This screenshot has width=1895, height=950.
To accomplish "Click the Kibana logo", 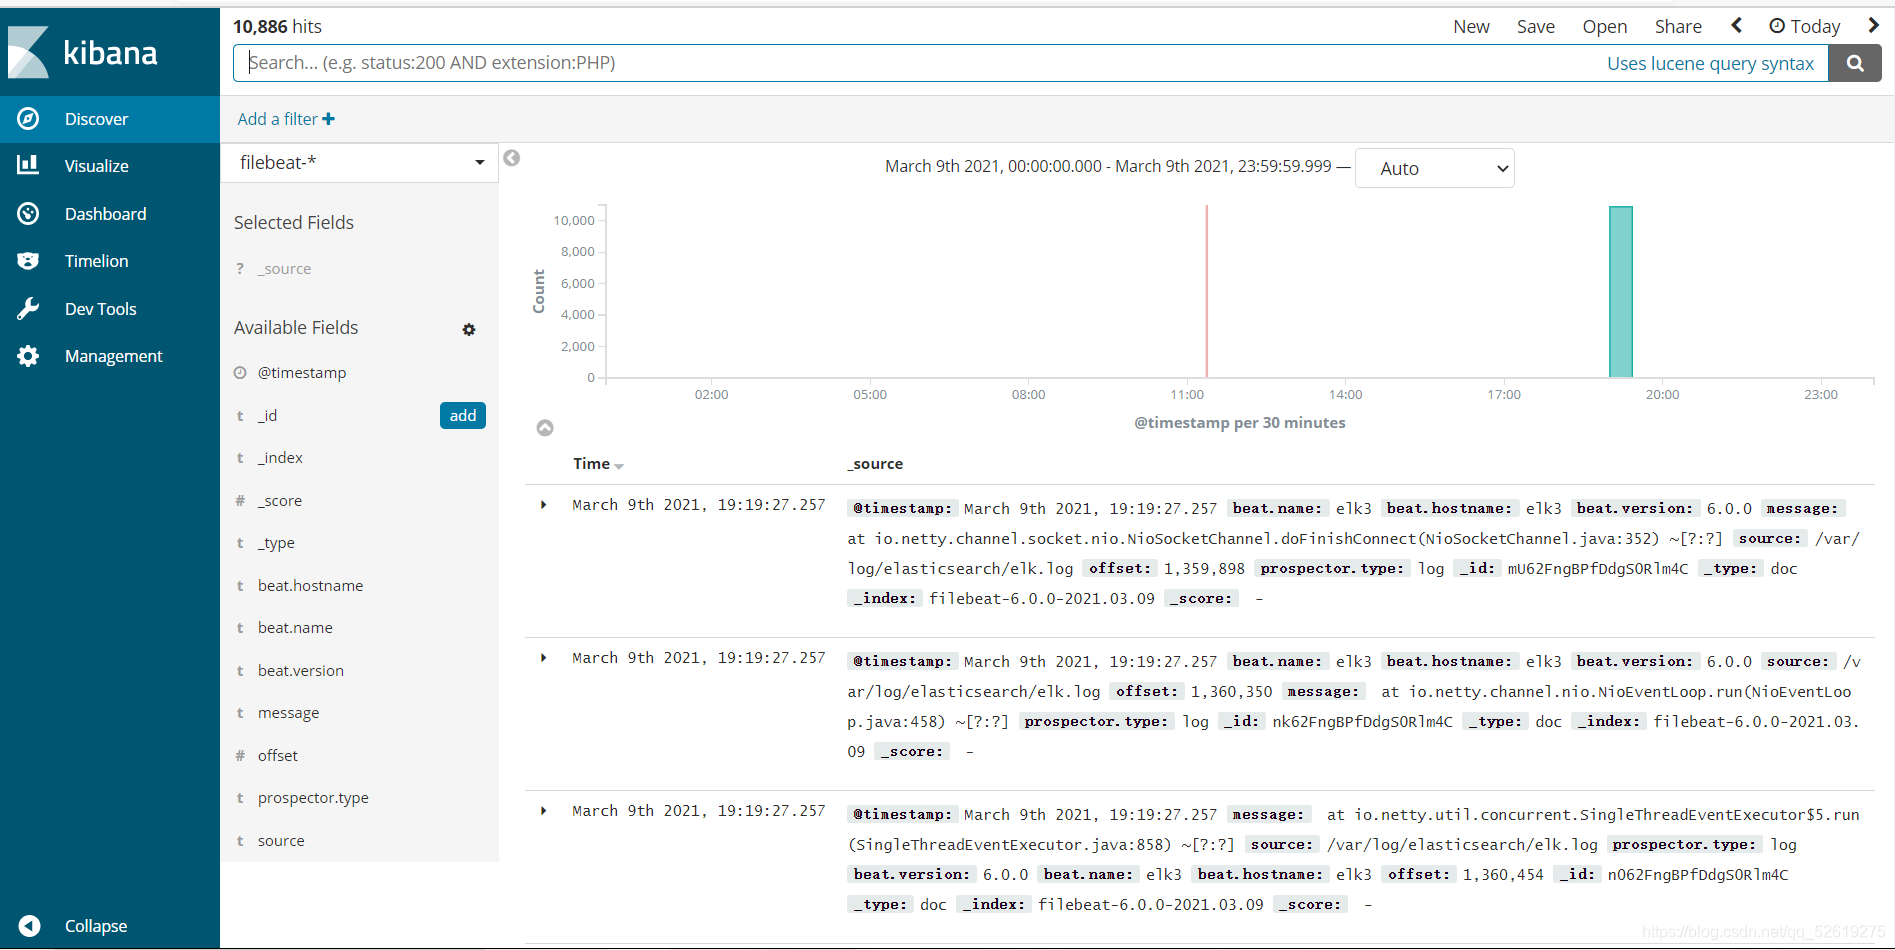I will click(x=83, y=52).
